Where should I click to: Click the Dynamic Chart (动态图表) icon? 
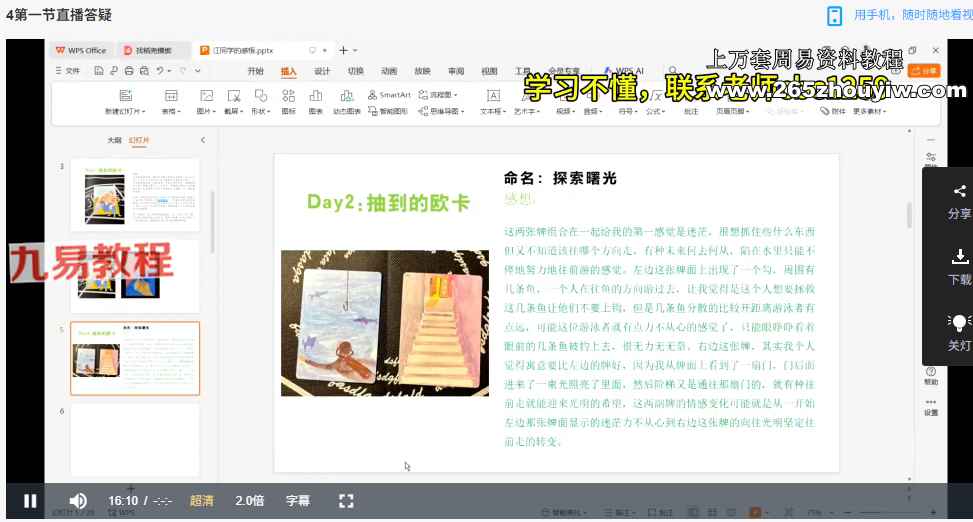(347, 95)
